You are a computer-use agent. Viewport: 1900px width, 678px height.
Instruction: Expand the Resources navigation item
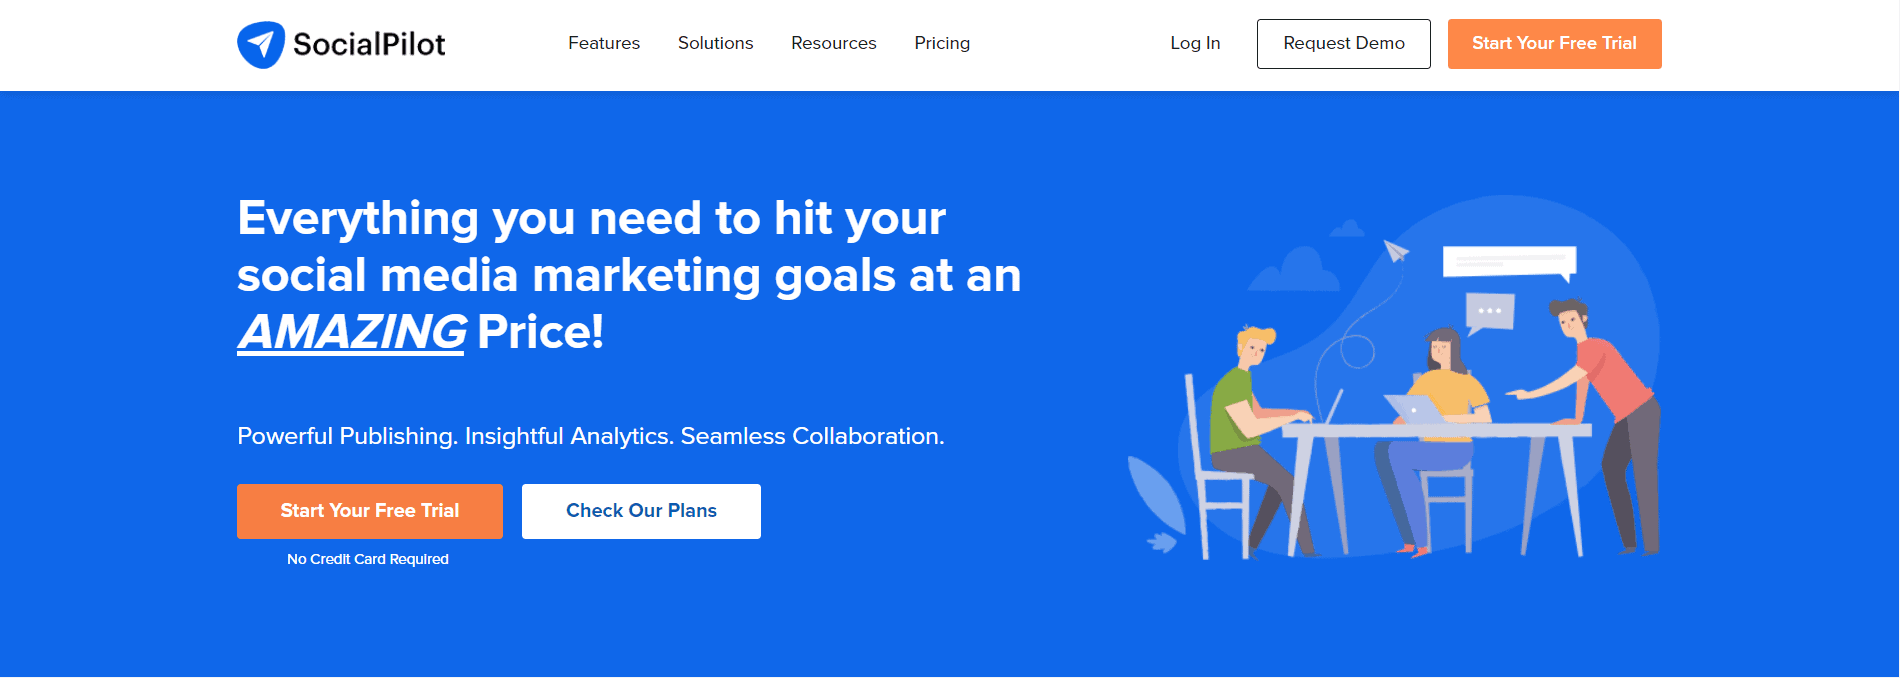(x=833, y=43)
